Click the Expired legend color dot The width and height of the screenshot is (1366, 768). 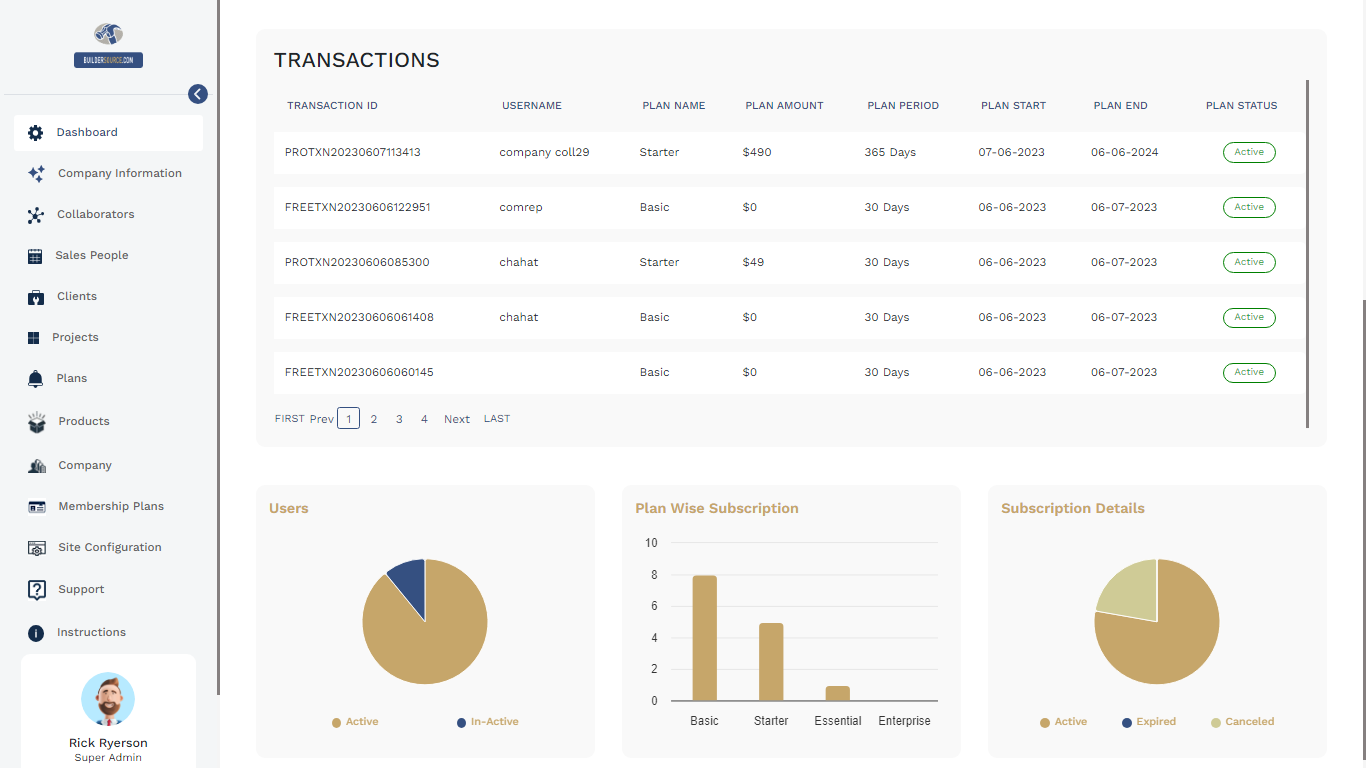coord(1127,722)
